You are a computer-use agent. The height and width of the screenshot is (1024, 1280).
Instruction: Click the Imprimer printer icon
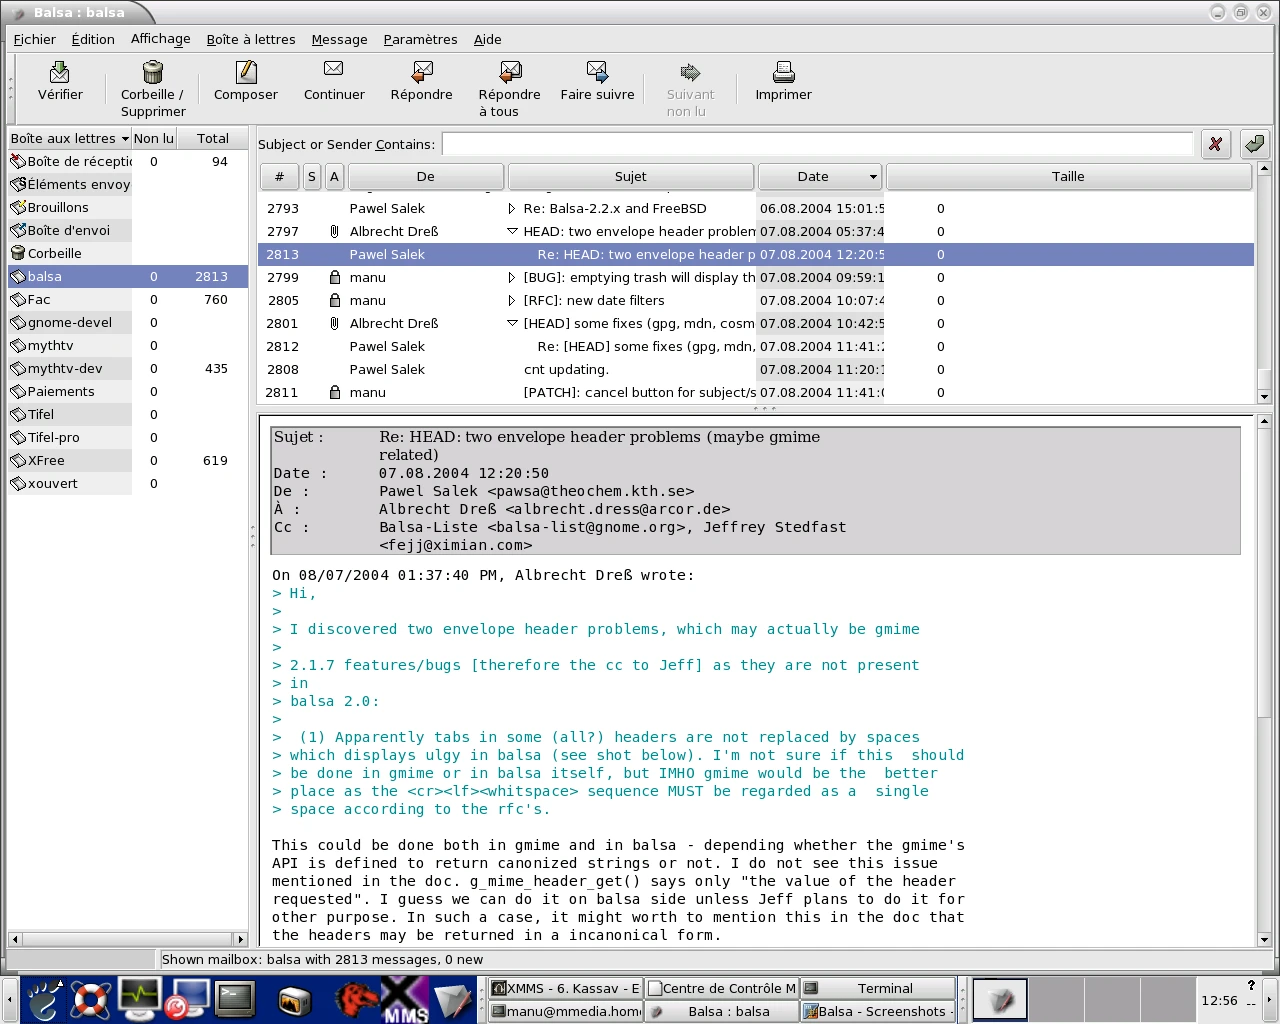click(x=783, y=73)
